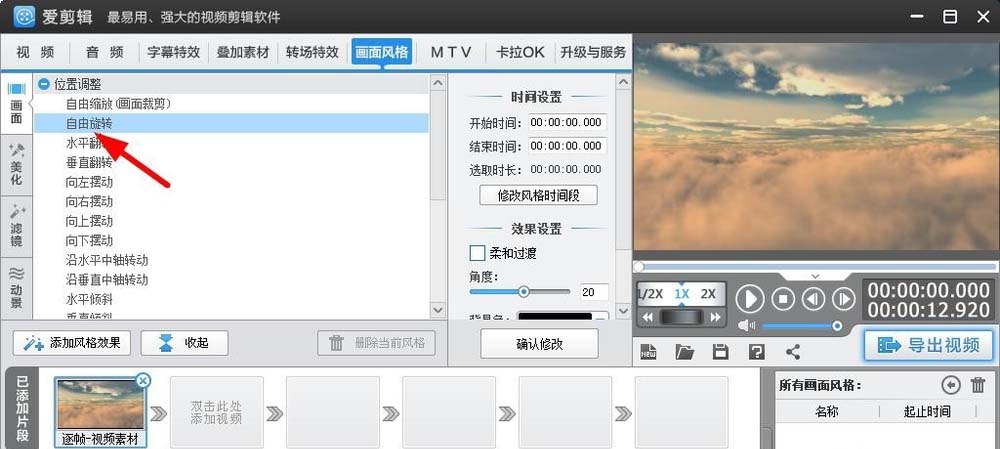
Task: Open 升级与服务 tab
Action: coord(593,52)
